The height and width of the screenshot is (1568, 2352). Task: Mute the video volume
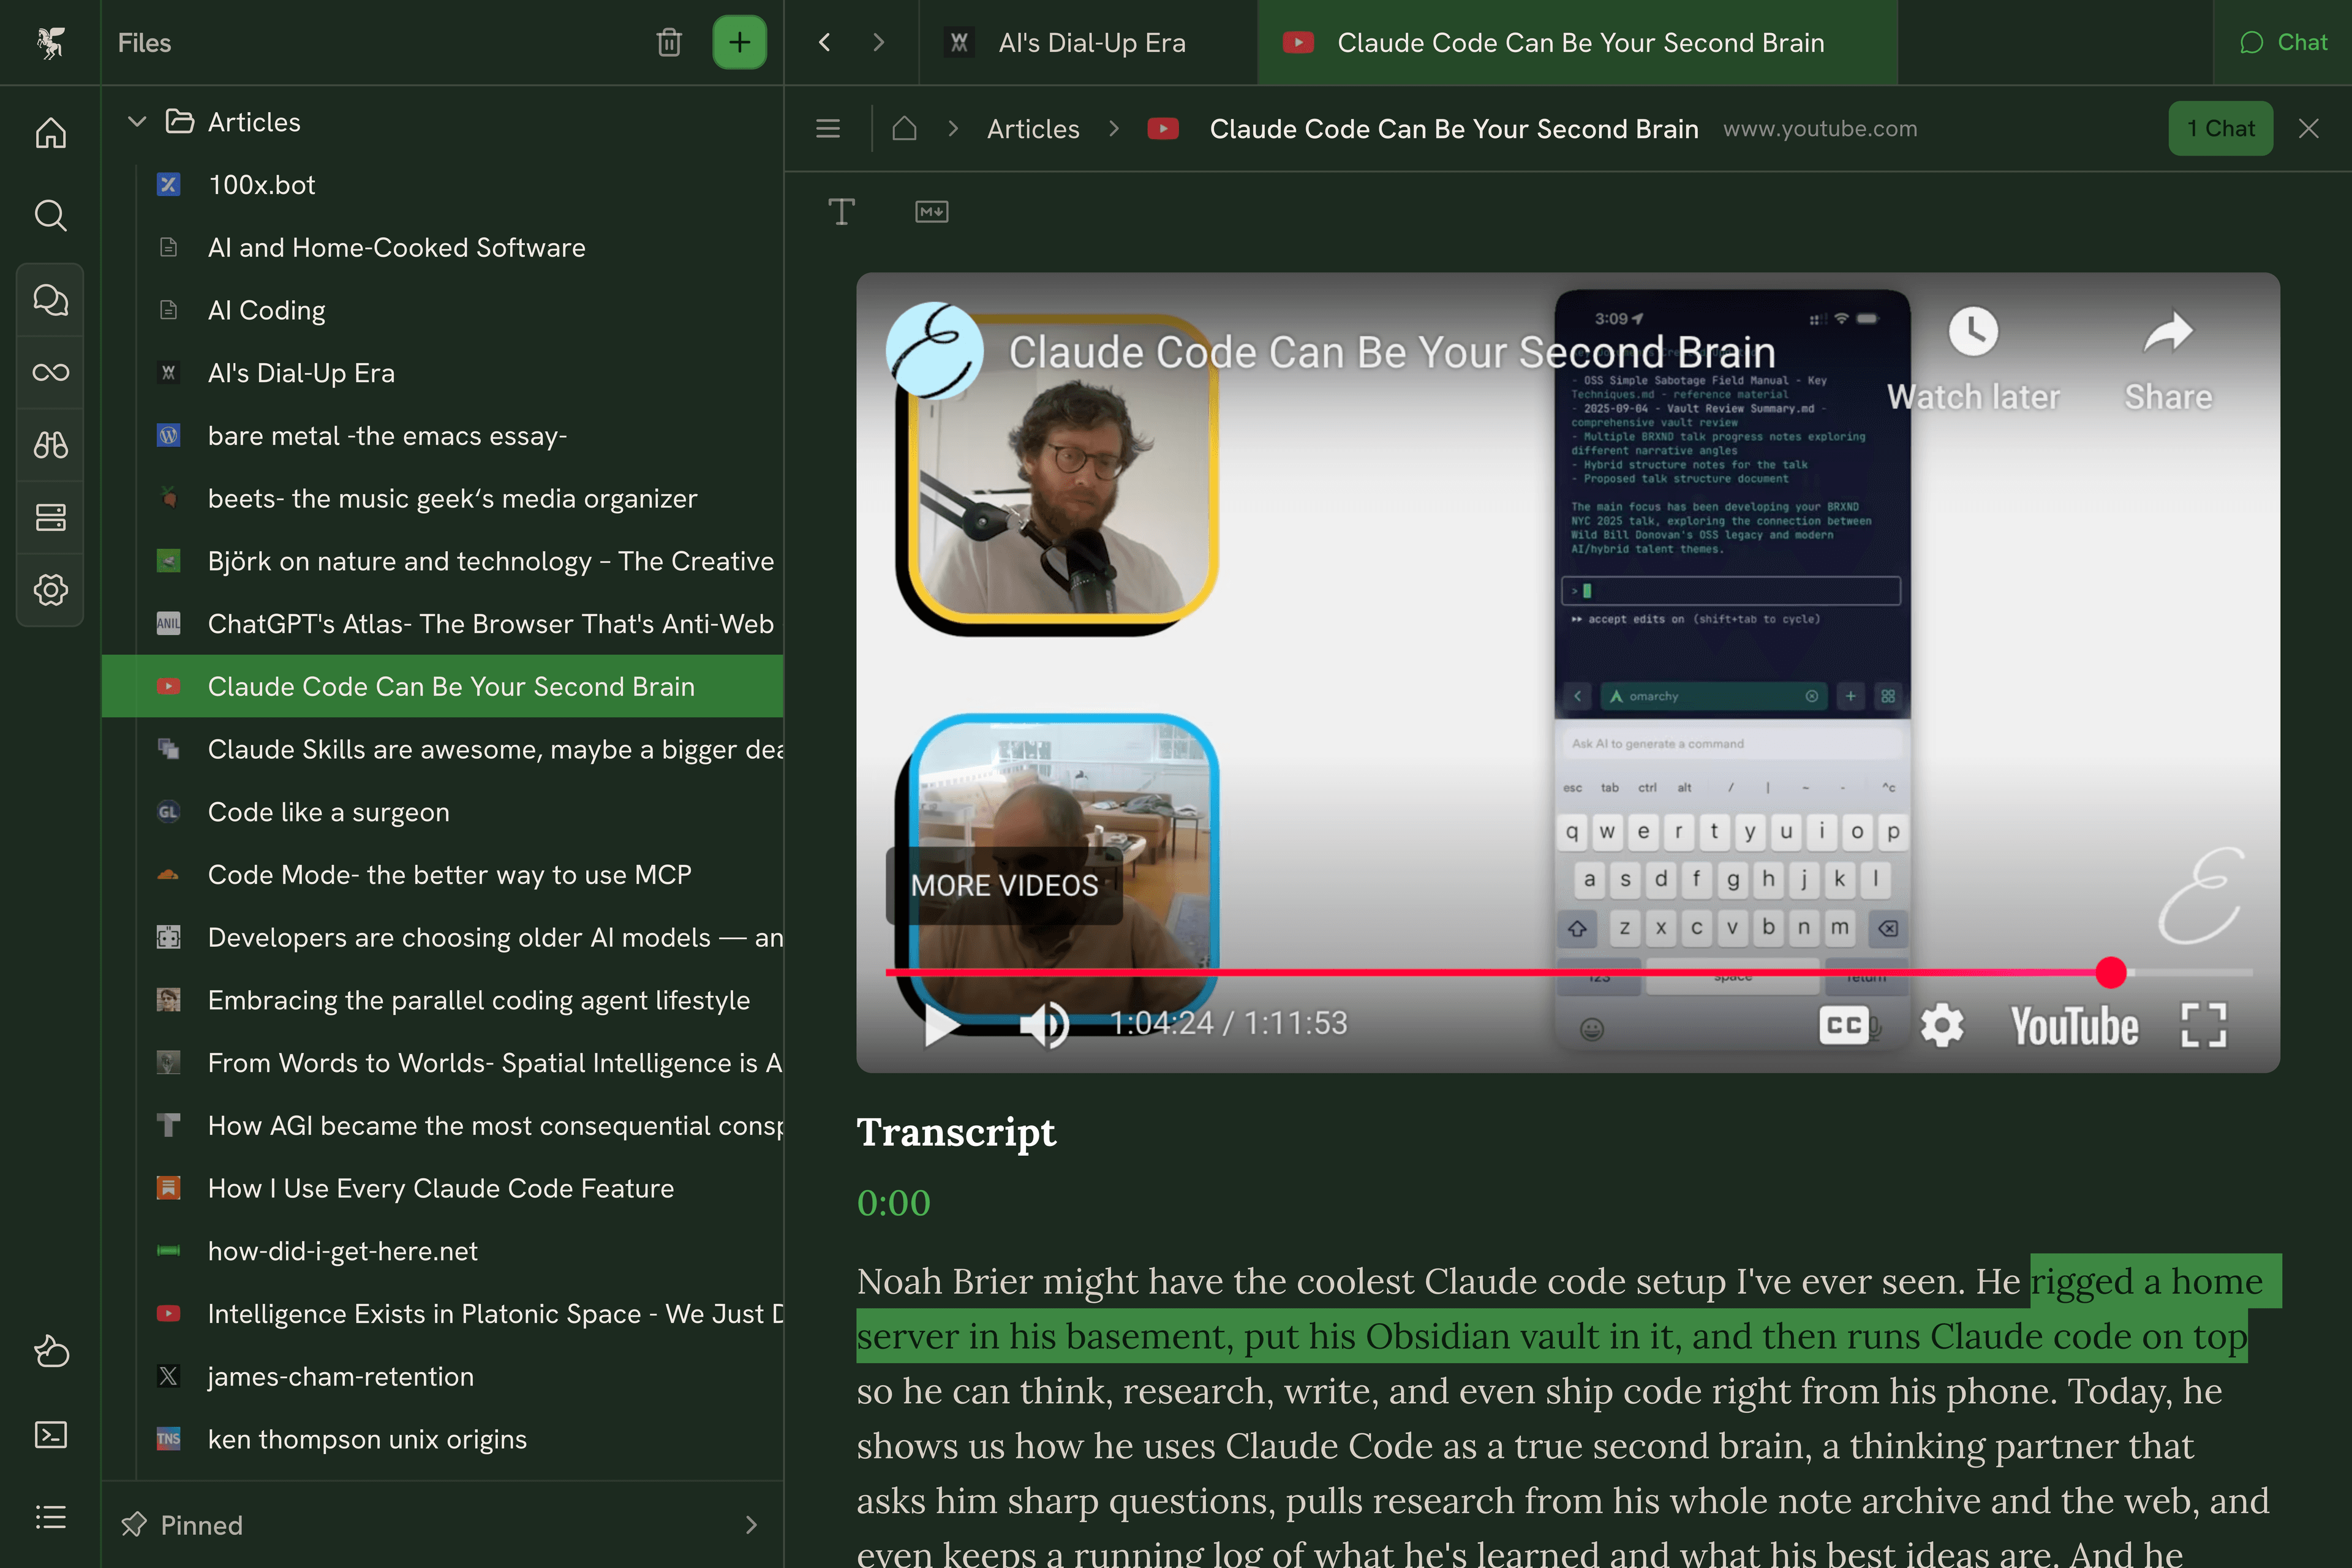[1044, 1024]
